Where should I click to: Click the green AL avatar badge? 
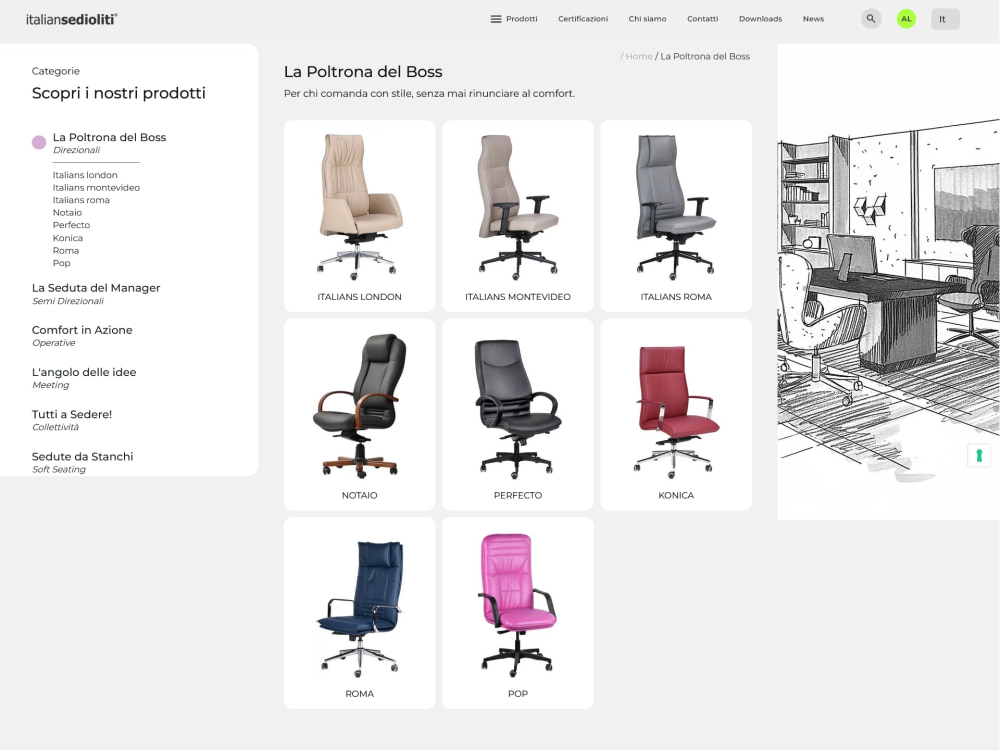[906, 18]
